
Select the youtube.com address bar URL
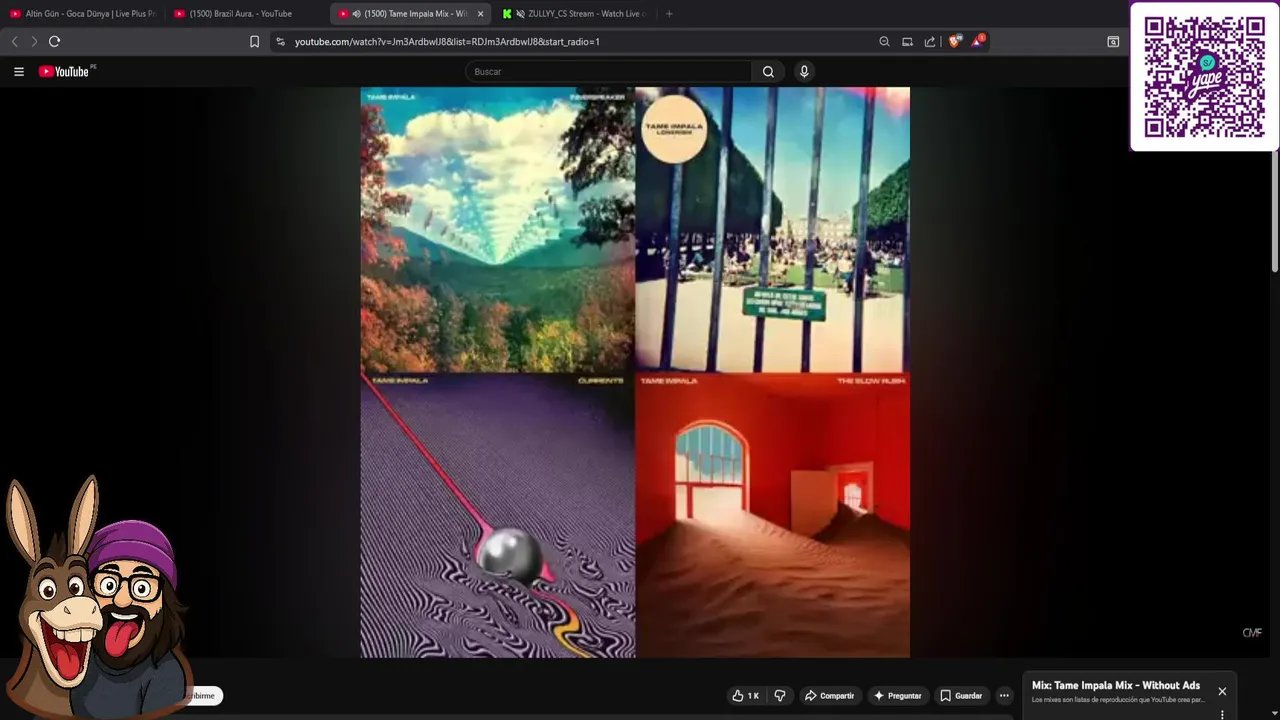pos(447,42)
